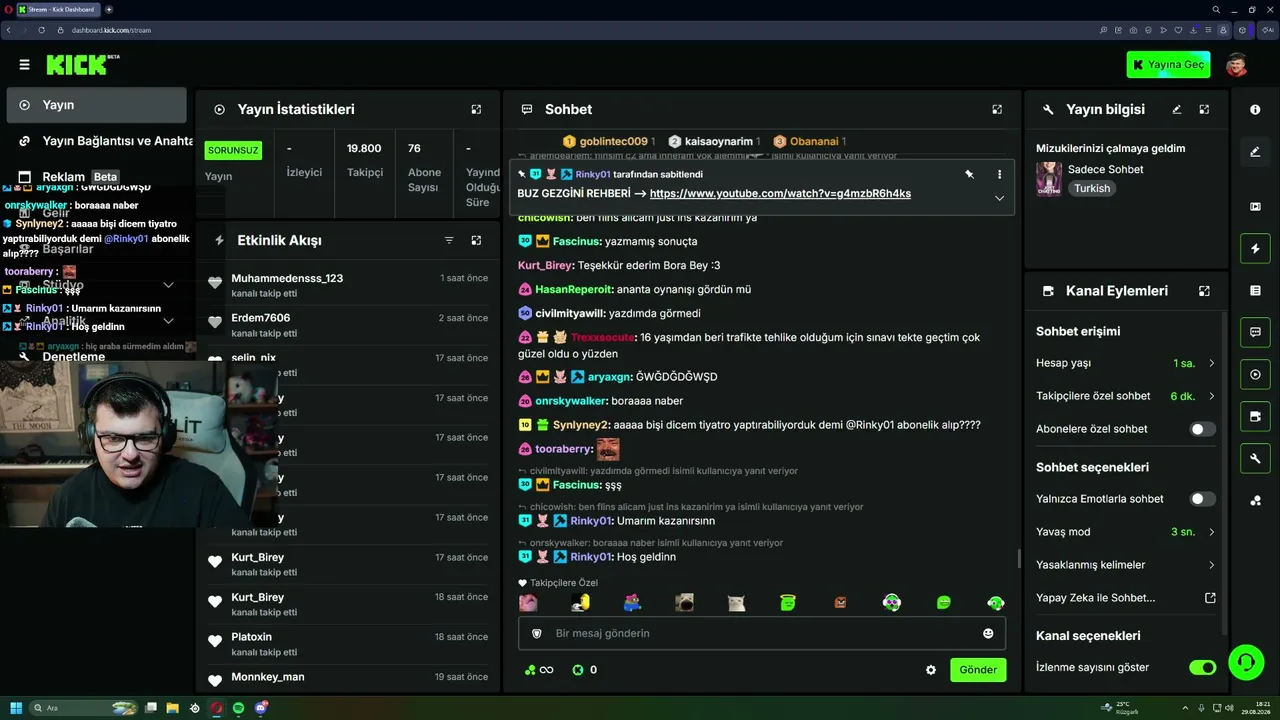Click the Kick logo
Viewport: 1280px width, 720px height.
click(77, 65)
